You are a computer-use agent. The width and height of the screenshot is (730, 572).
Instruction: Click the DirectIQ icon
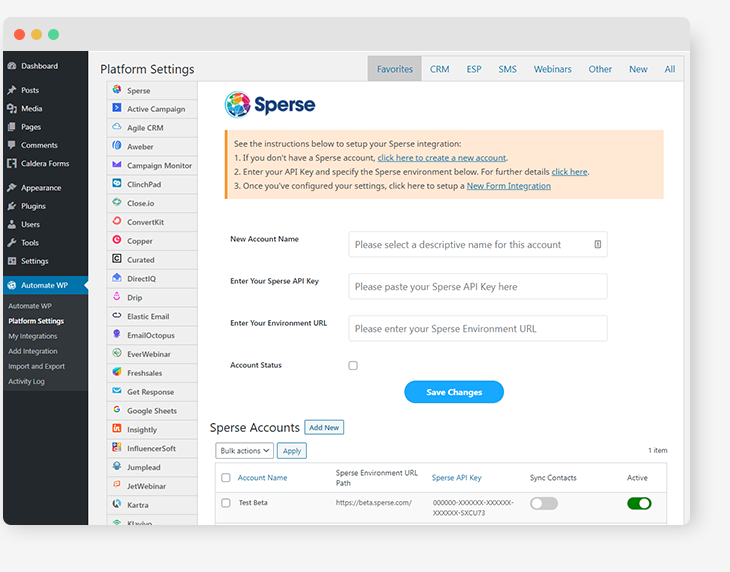coord(117,278)
